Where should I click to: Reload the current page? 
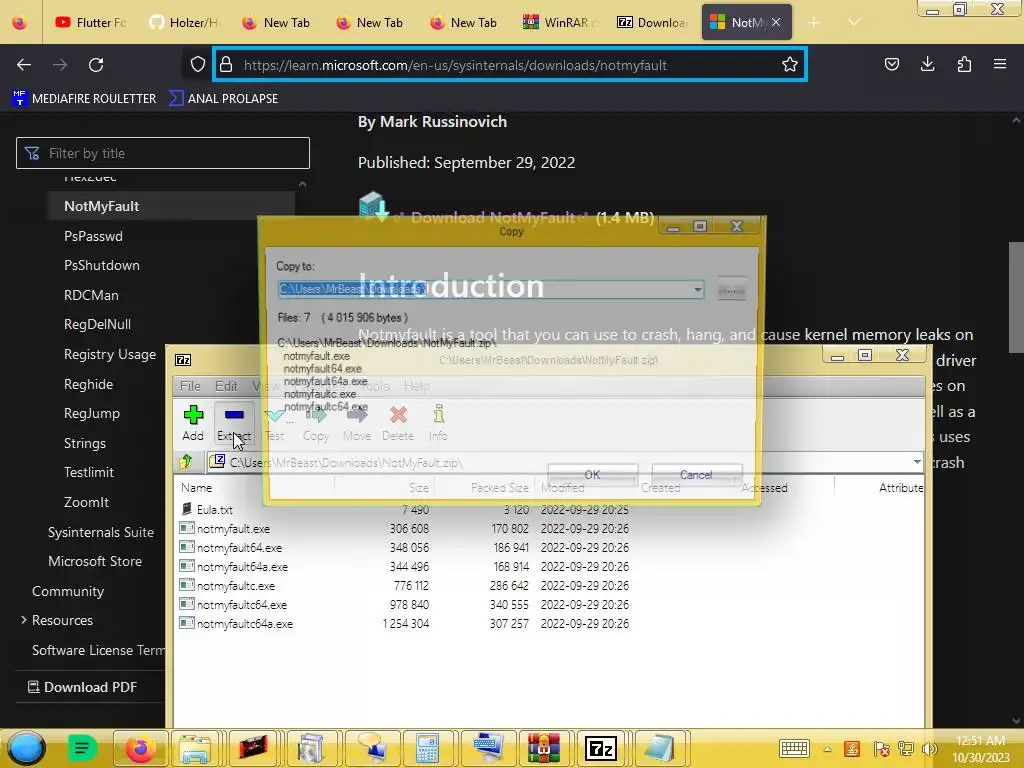96,65
